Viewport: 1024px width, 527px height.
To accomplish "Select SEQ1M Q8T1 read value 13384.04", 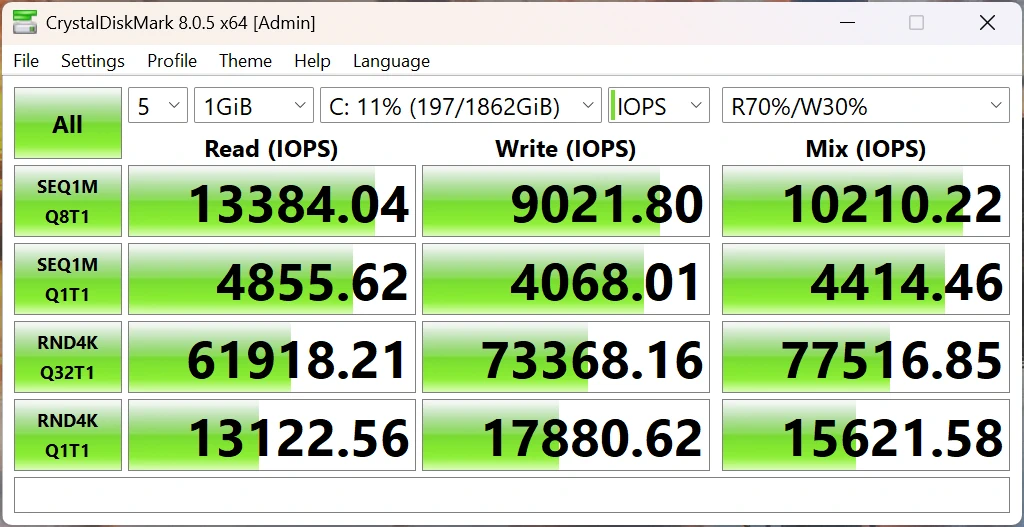I will (x=272, y=201).
